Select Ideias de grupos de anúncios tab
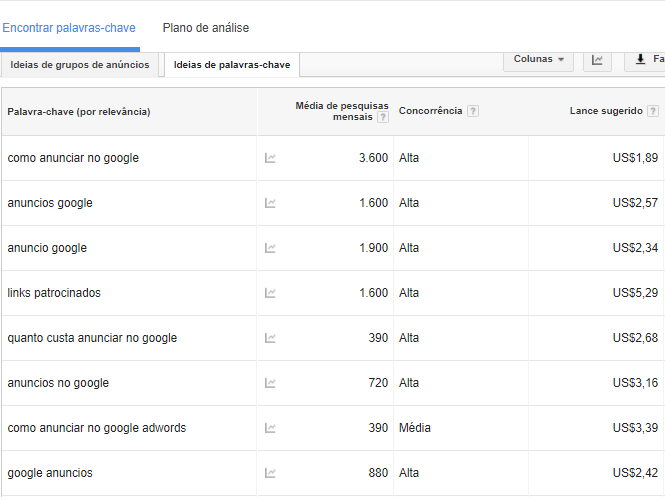665x497 pixels. (80, 65)
